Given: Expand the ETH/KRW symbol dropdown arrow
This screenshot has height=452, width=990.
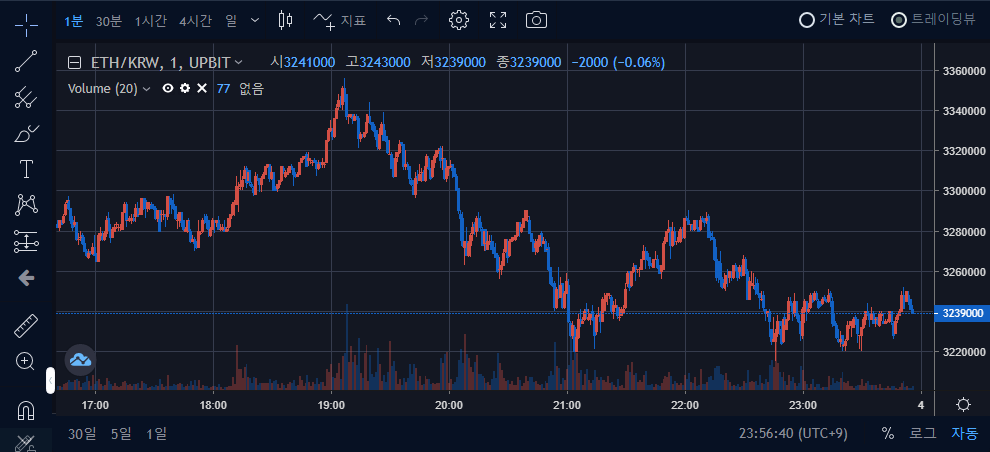Looking at the screenshot, I should (238, 62).
